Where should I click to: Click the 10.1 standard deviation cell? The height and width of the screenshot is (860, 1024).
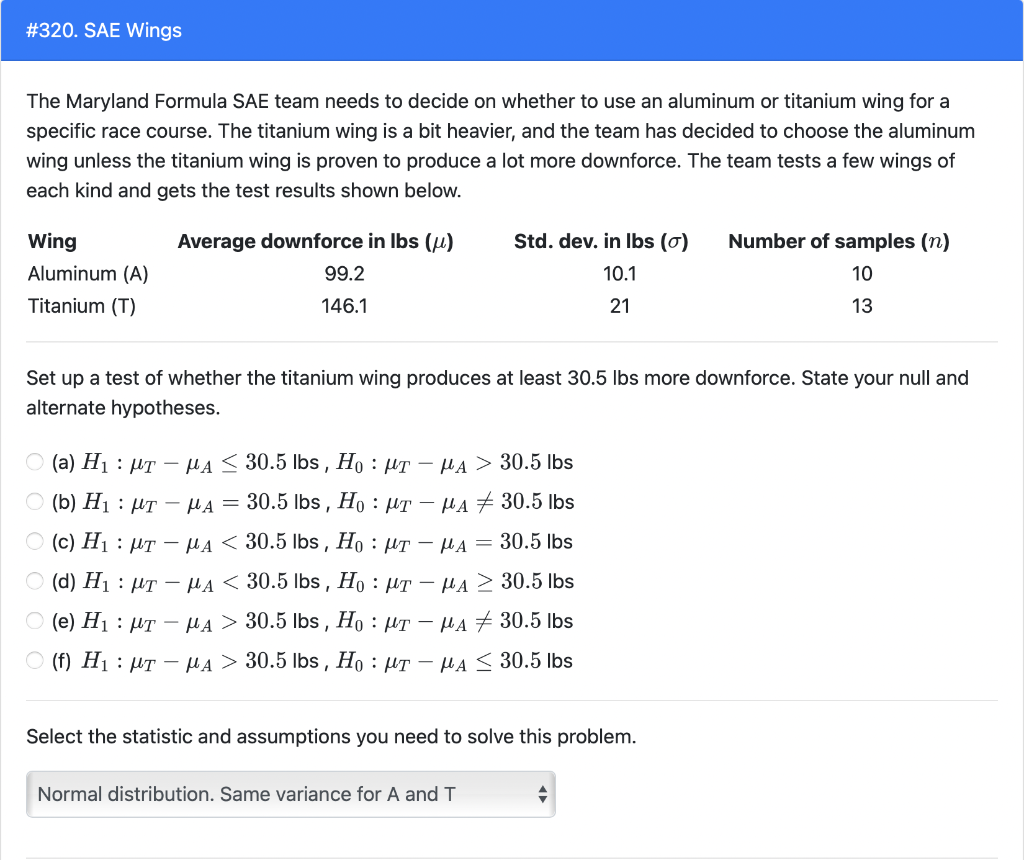coord(620,274)
